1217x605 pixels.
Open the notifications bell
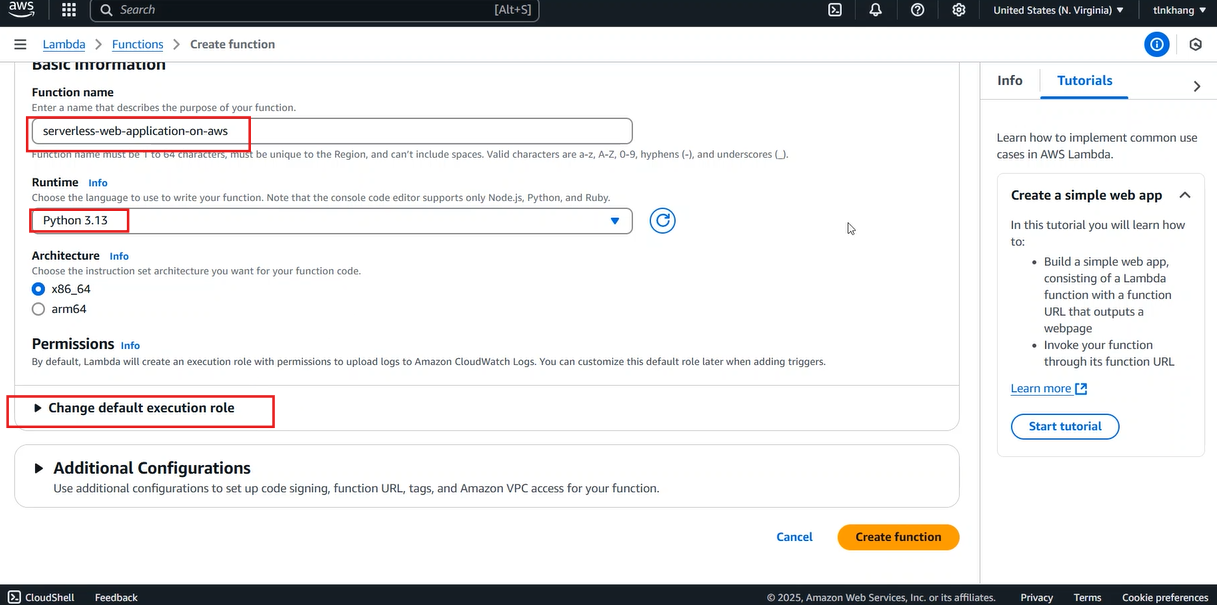pyautogui.click(x=876, y=10)
